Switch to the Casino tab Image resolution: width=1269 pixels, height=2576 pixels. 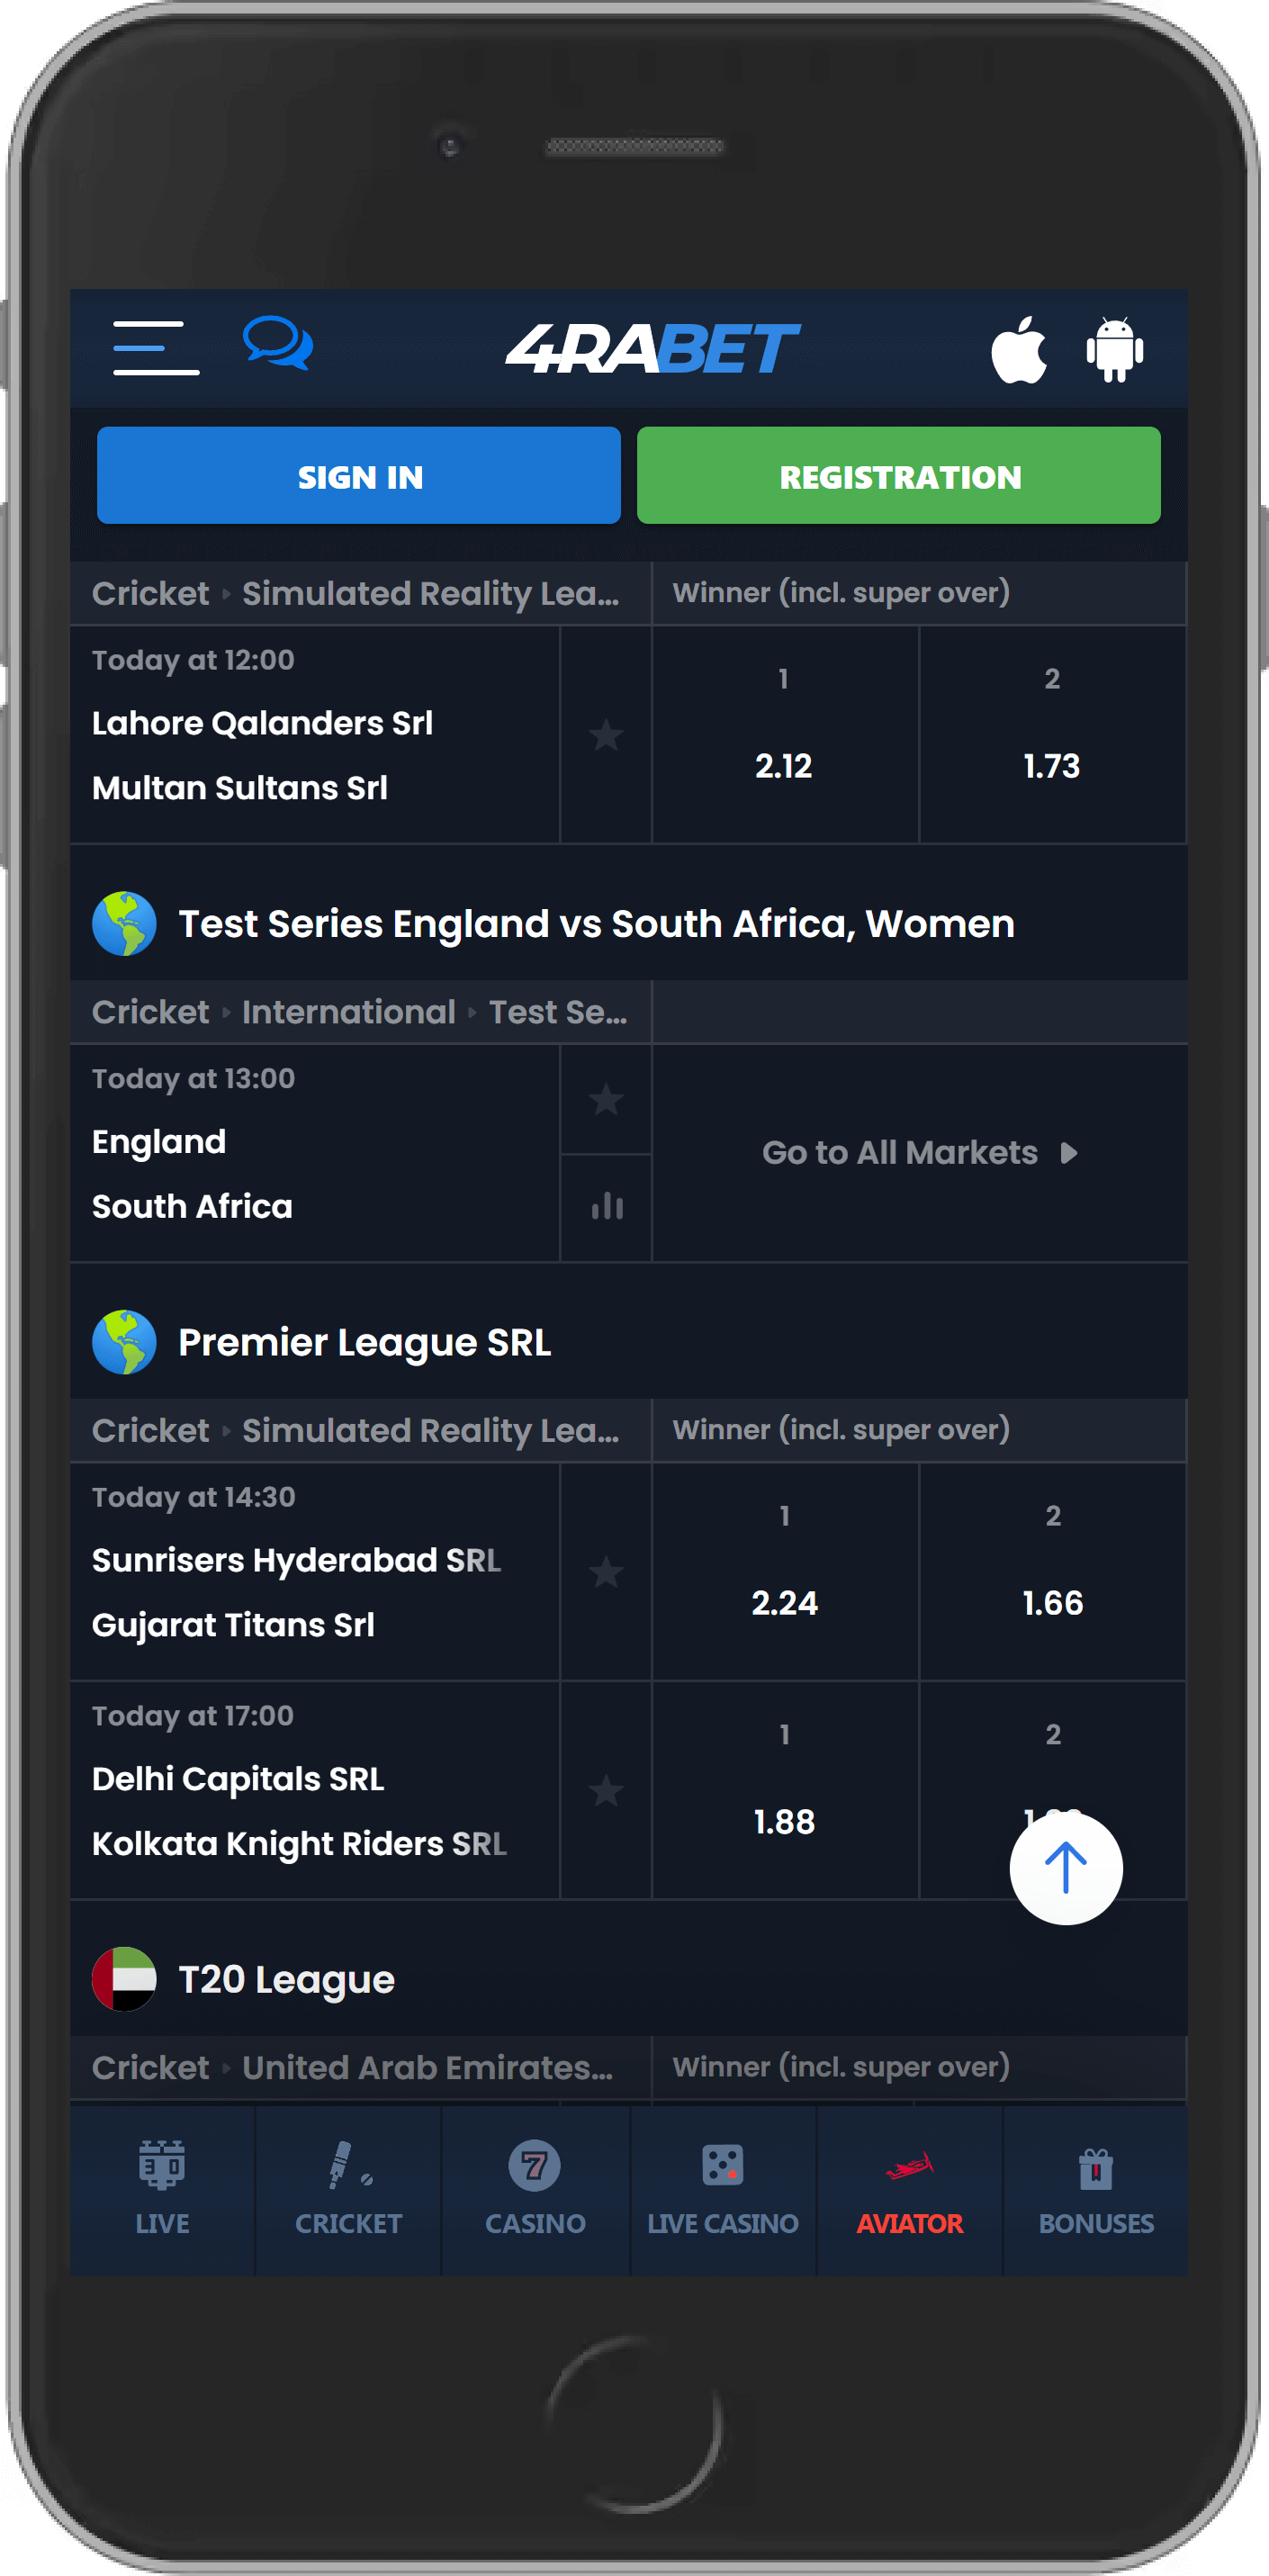pos(535,2190)
